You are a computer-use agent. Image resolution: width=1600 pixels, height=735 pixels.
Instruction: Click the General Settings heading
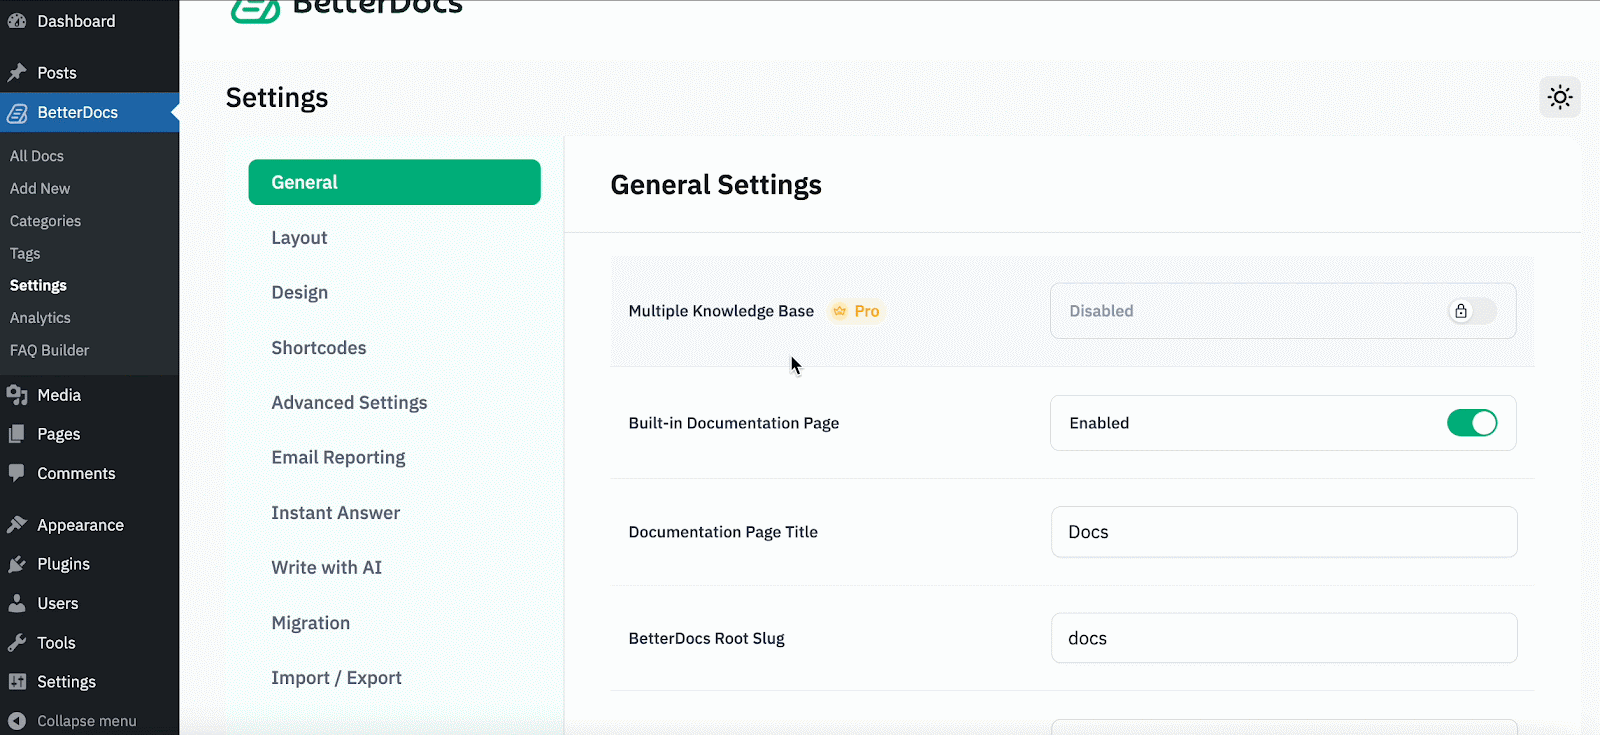716,185
